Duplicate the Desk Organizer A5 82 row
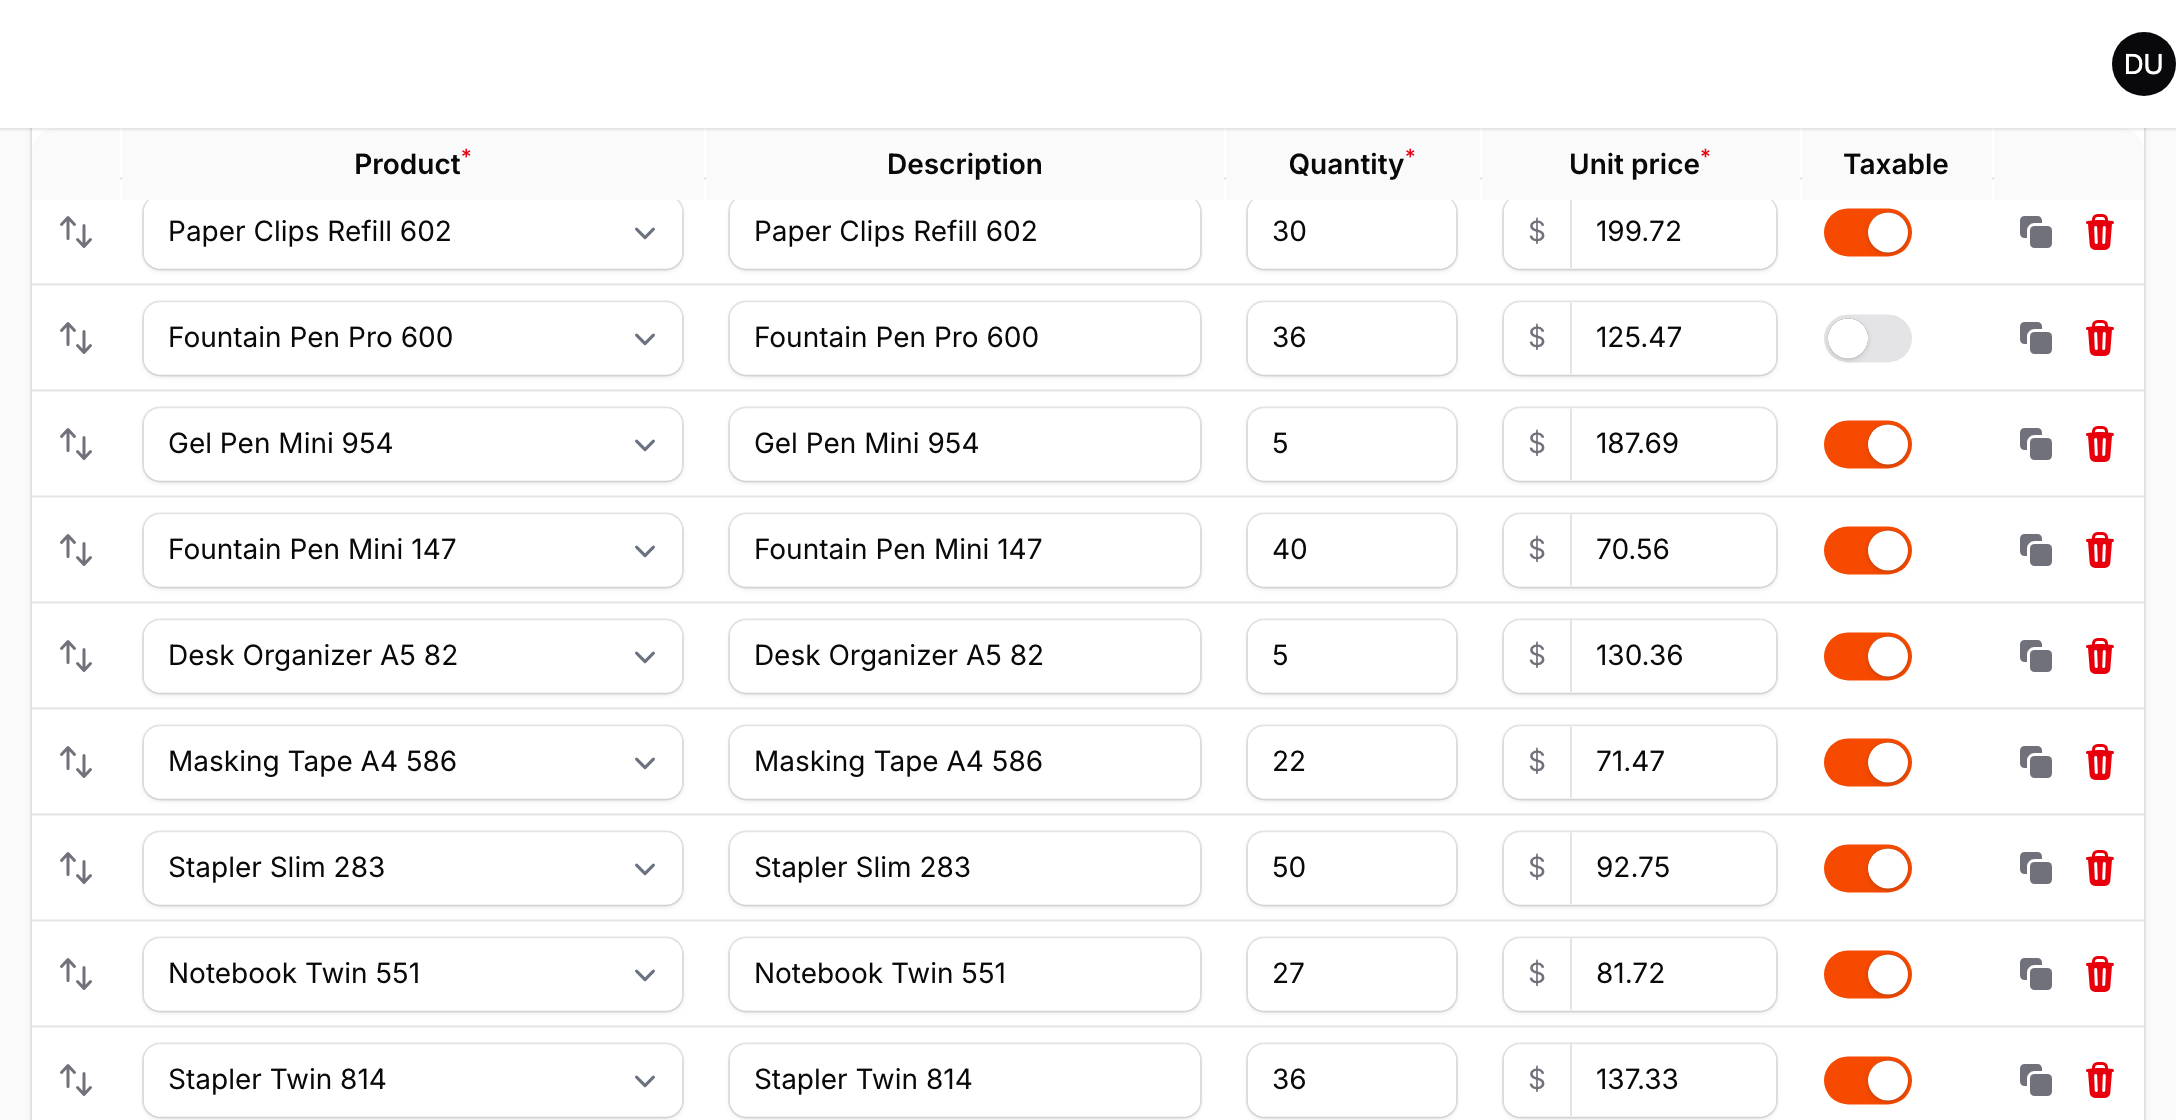 (x=2035, y=656)
